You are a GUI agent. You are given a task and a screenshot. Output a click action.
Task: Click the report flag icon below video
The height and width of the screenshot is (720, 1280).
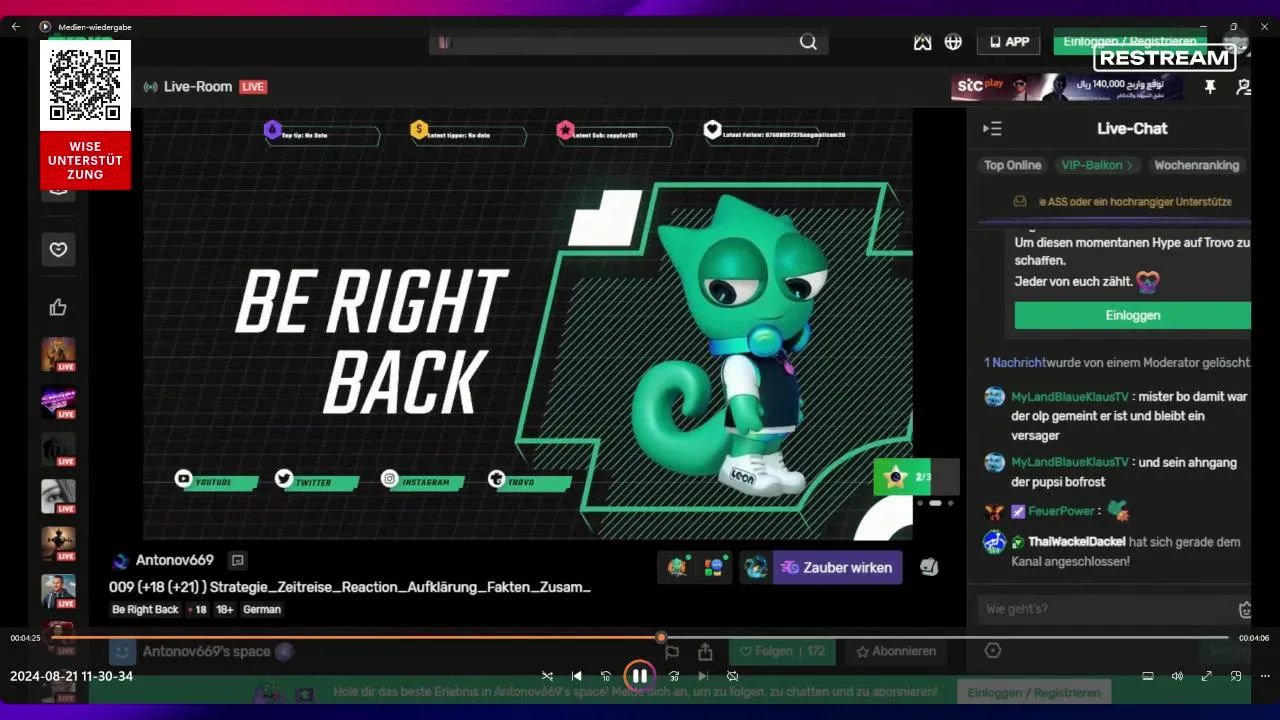point(672,652)
